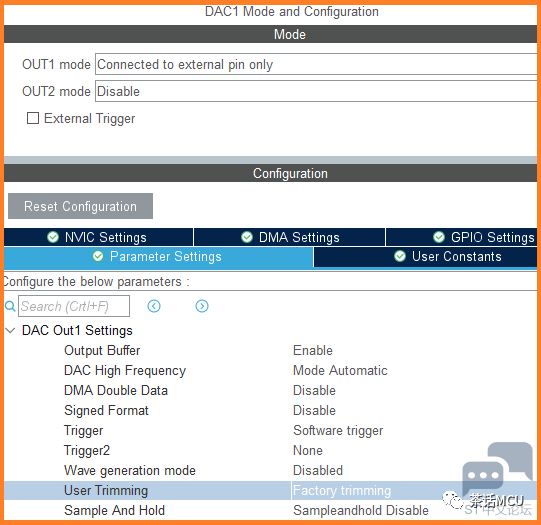Click the Reset Configuration button
This screenshot has height=525, width=541.
[x=80, y=206]
